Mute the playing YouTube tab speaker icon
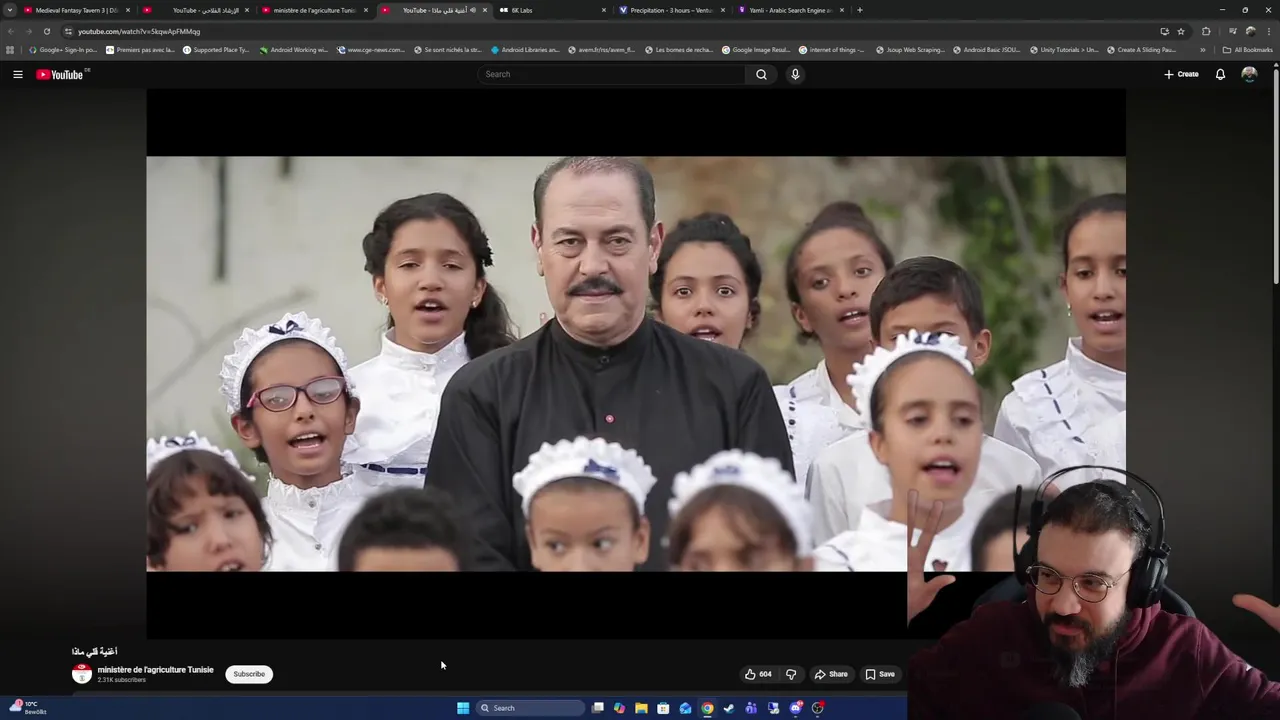The image size is (1280, 720). point(473,10)
